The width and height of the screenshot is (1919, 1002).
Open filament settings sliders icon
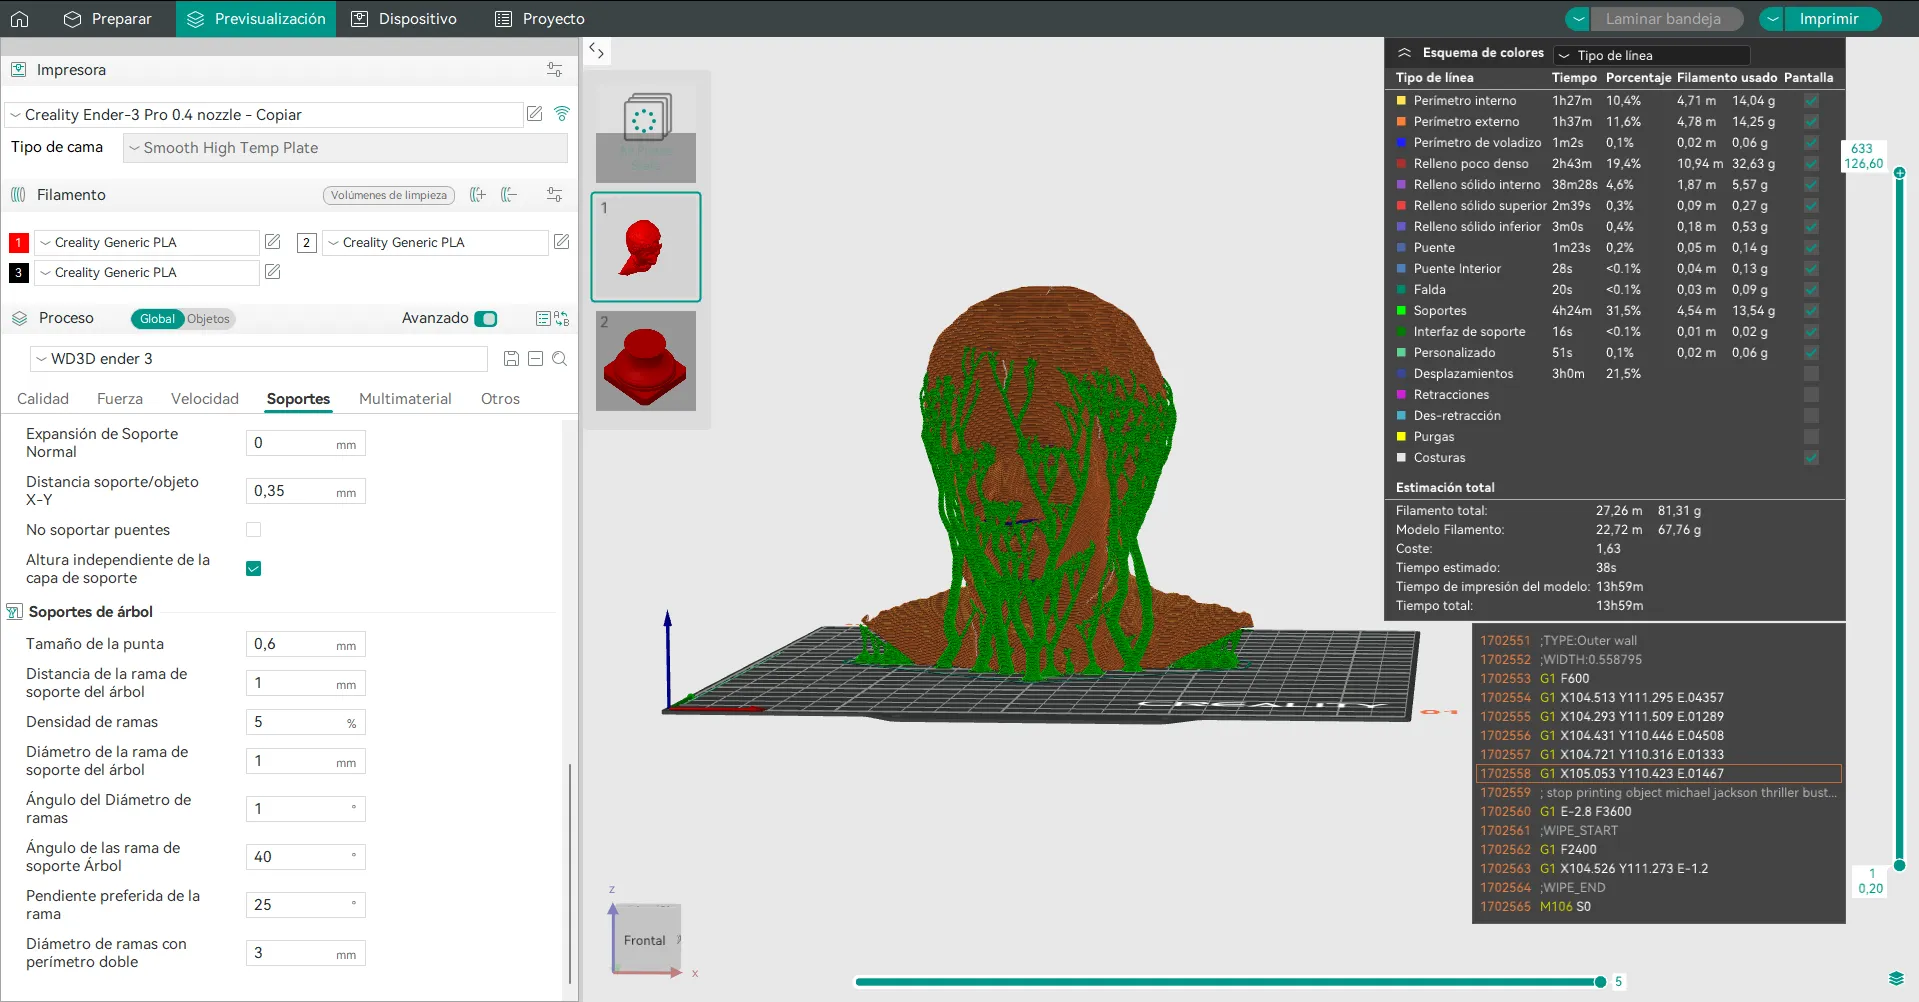click(554, 195)
